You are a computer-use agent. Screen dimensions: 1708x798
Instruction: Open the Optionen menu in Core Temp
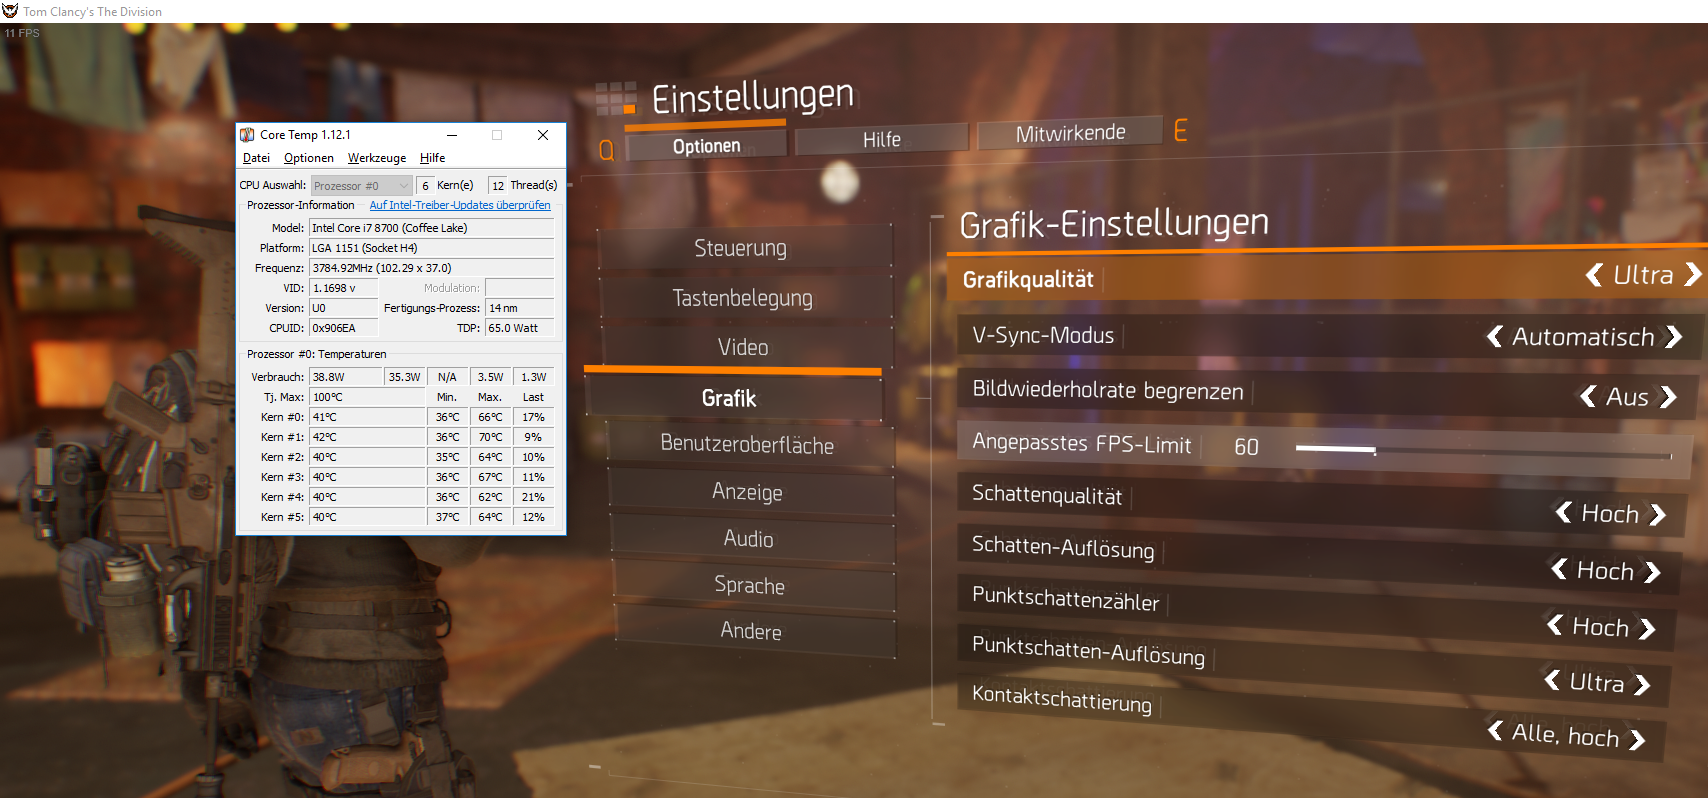309,158
